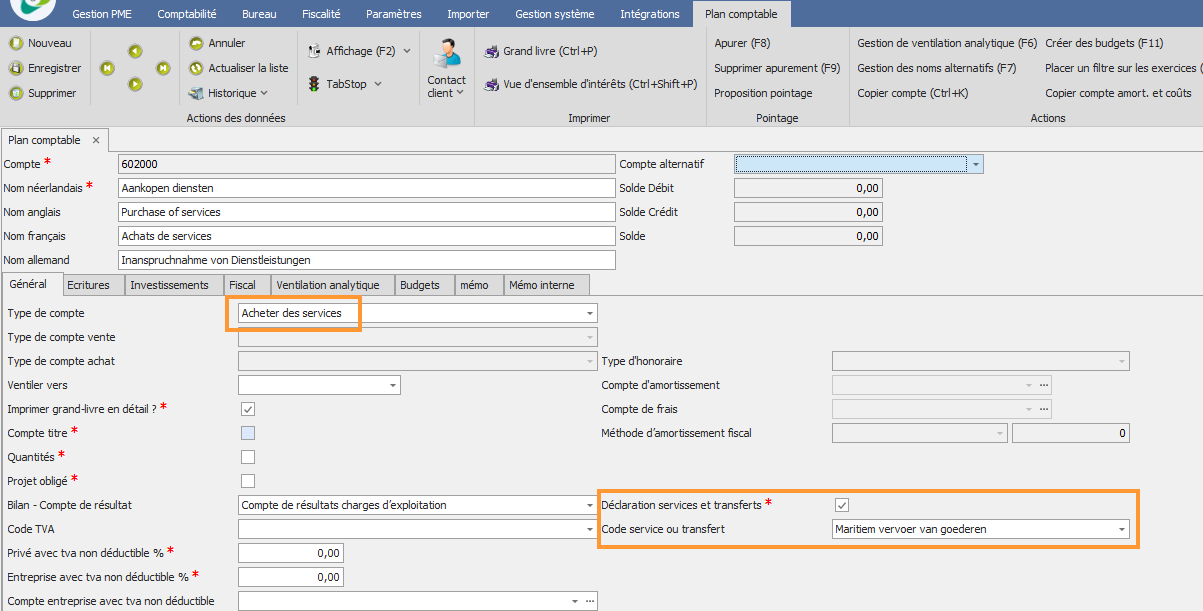This screenshot has width=1203, height=611.
Task: Jump to the first record arrow
Action: pos(107,68)
